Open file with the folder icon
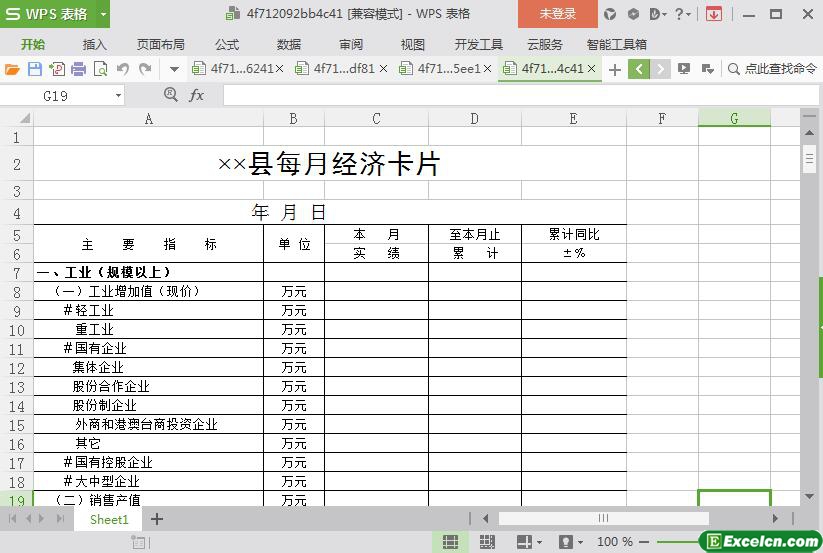Image resolution: width=823 pixels, height=553 pixels. click(x=12, y=69)
